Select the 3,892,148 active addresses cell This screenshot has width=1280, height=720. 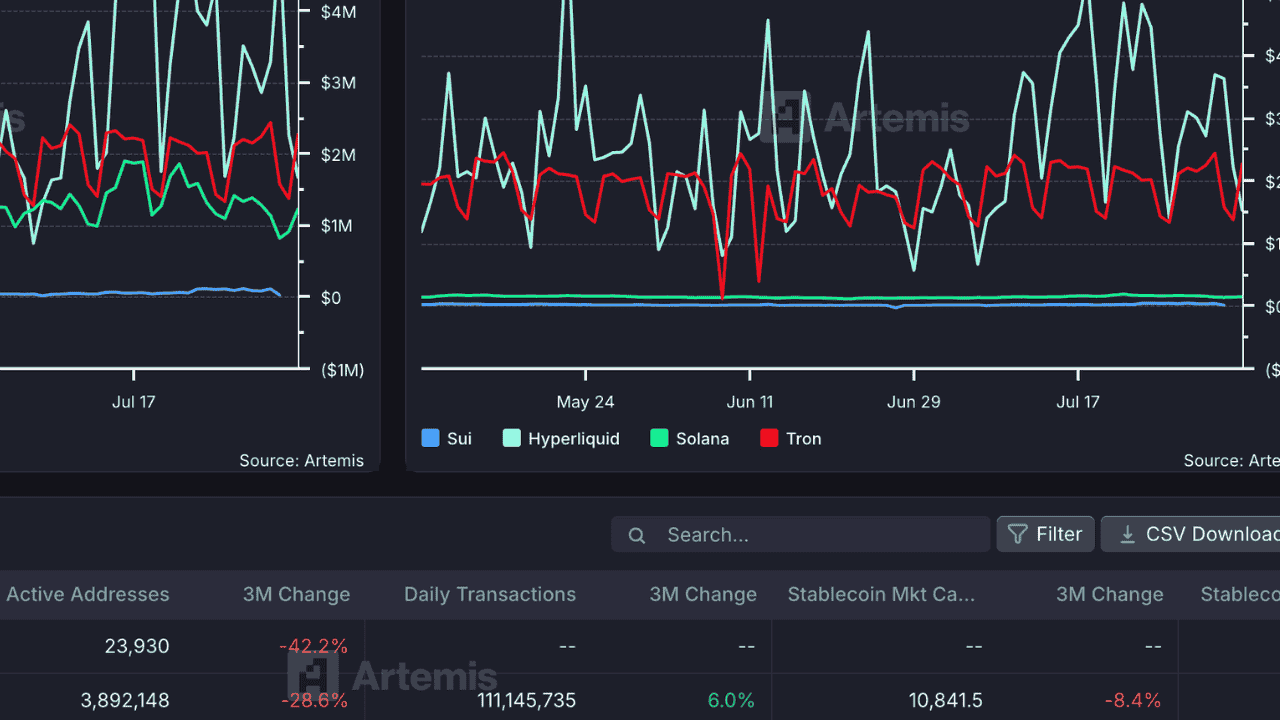[x=125, y=700]
